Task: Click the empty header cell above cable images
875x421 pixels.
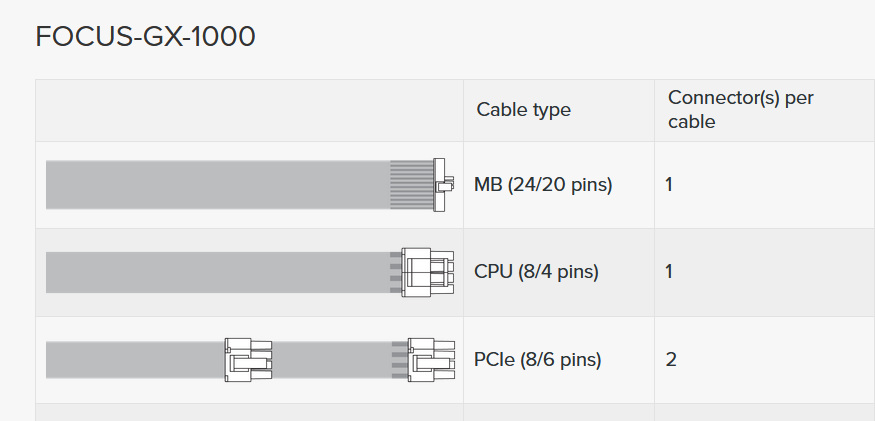Action: 249,110
